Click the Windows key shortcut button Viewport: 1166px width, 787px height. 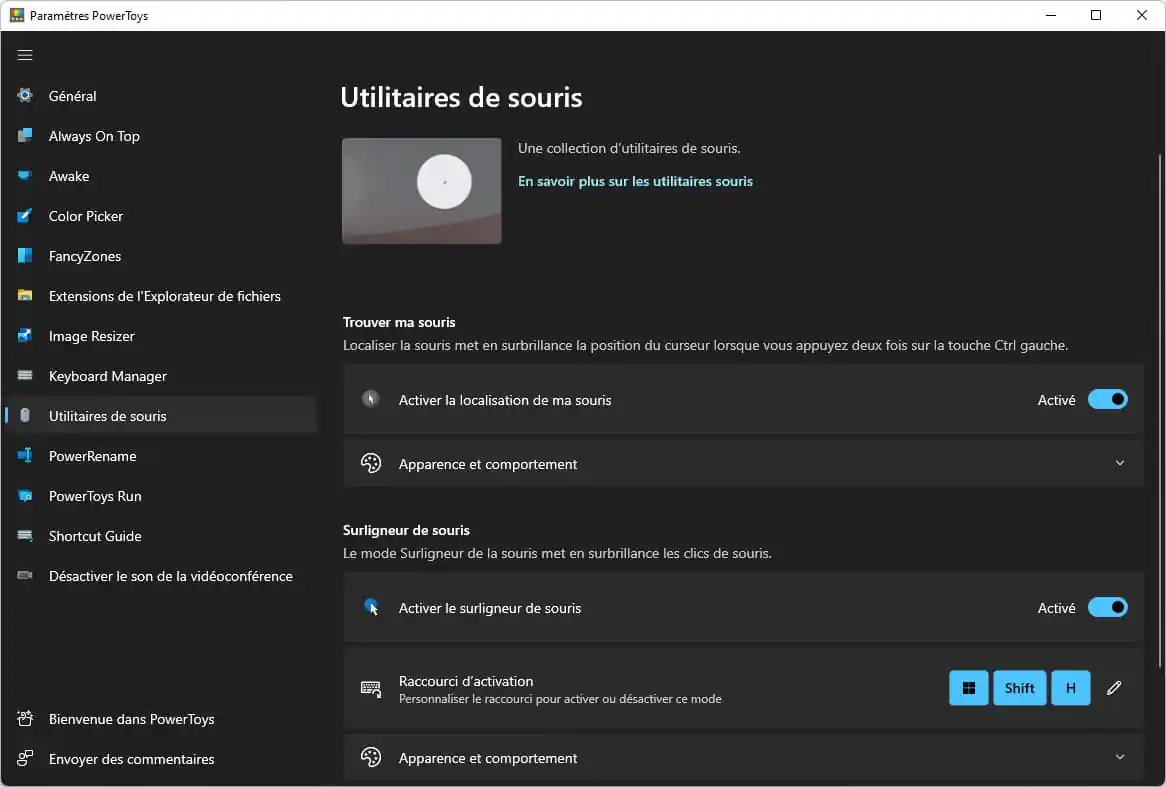click(x=968, y=688)
